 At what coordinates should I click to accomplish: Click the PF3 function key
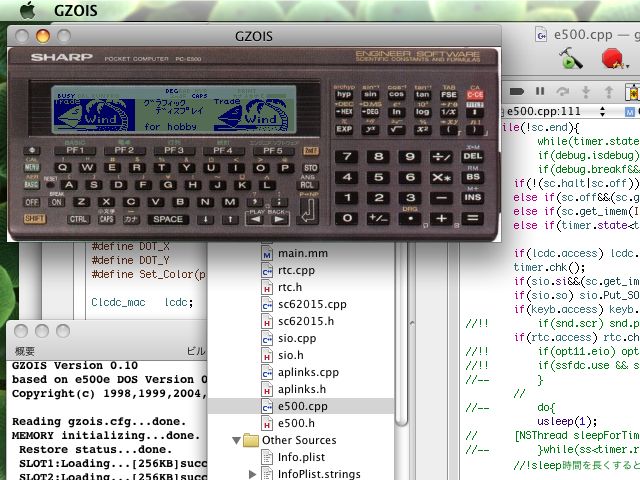(174, 151)
